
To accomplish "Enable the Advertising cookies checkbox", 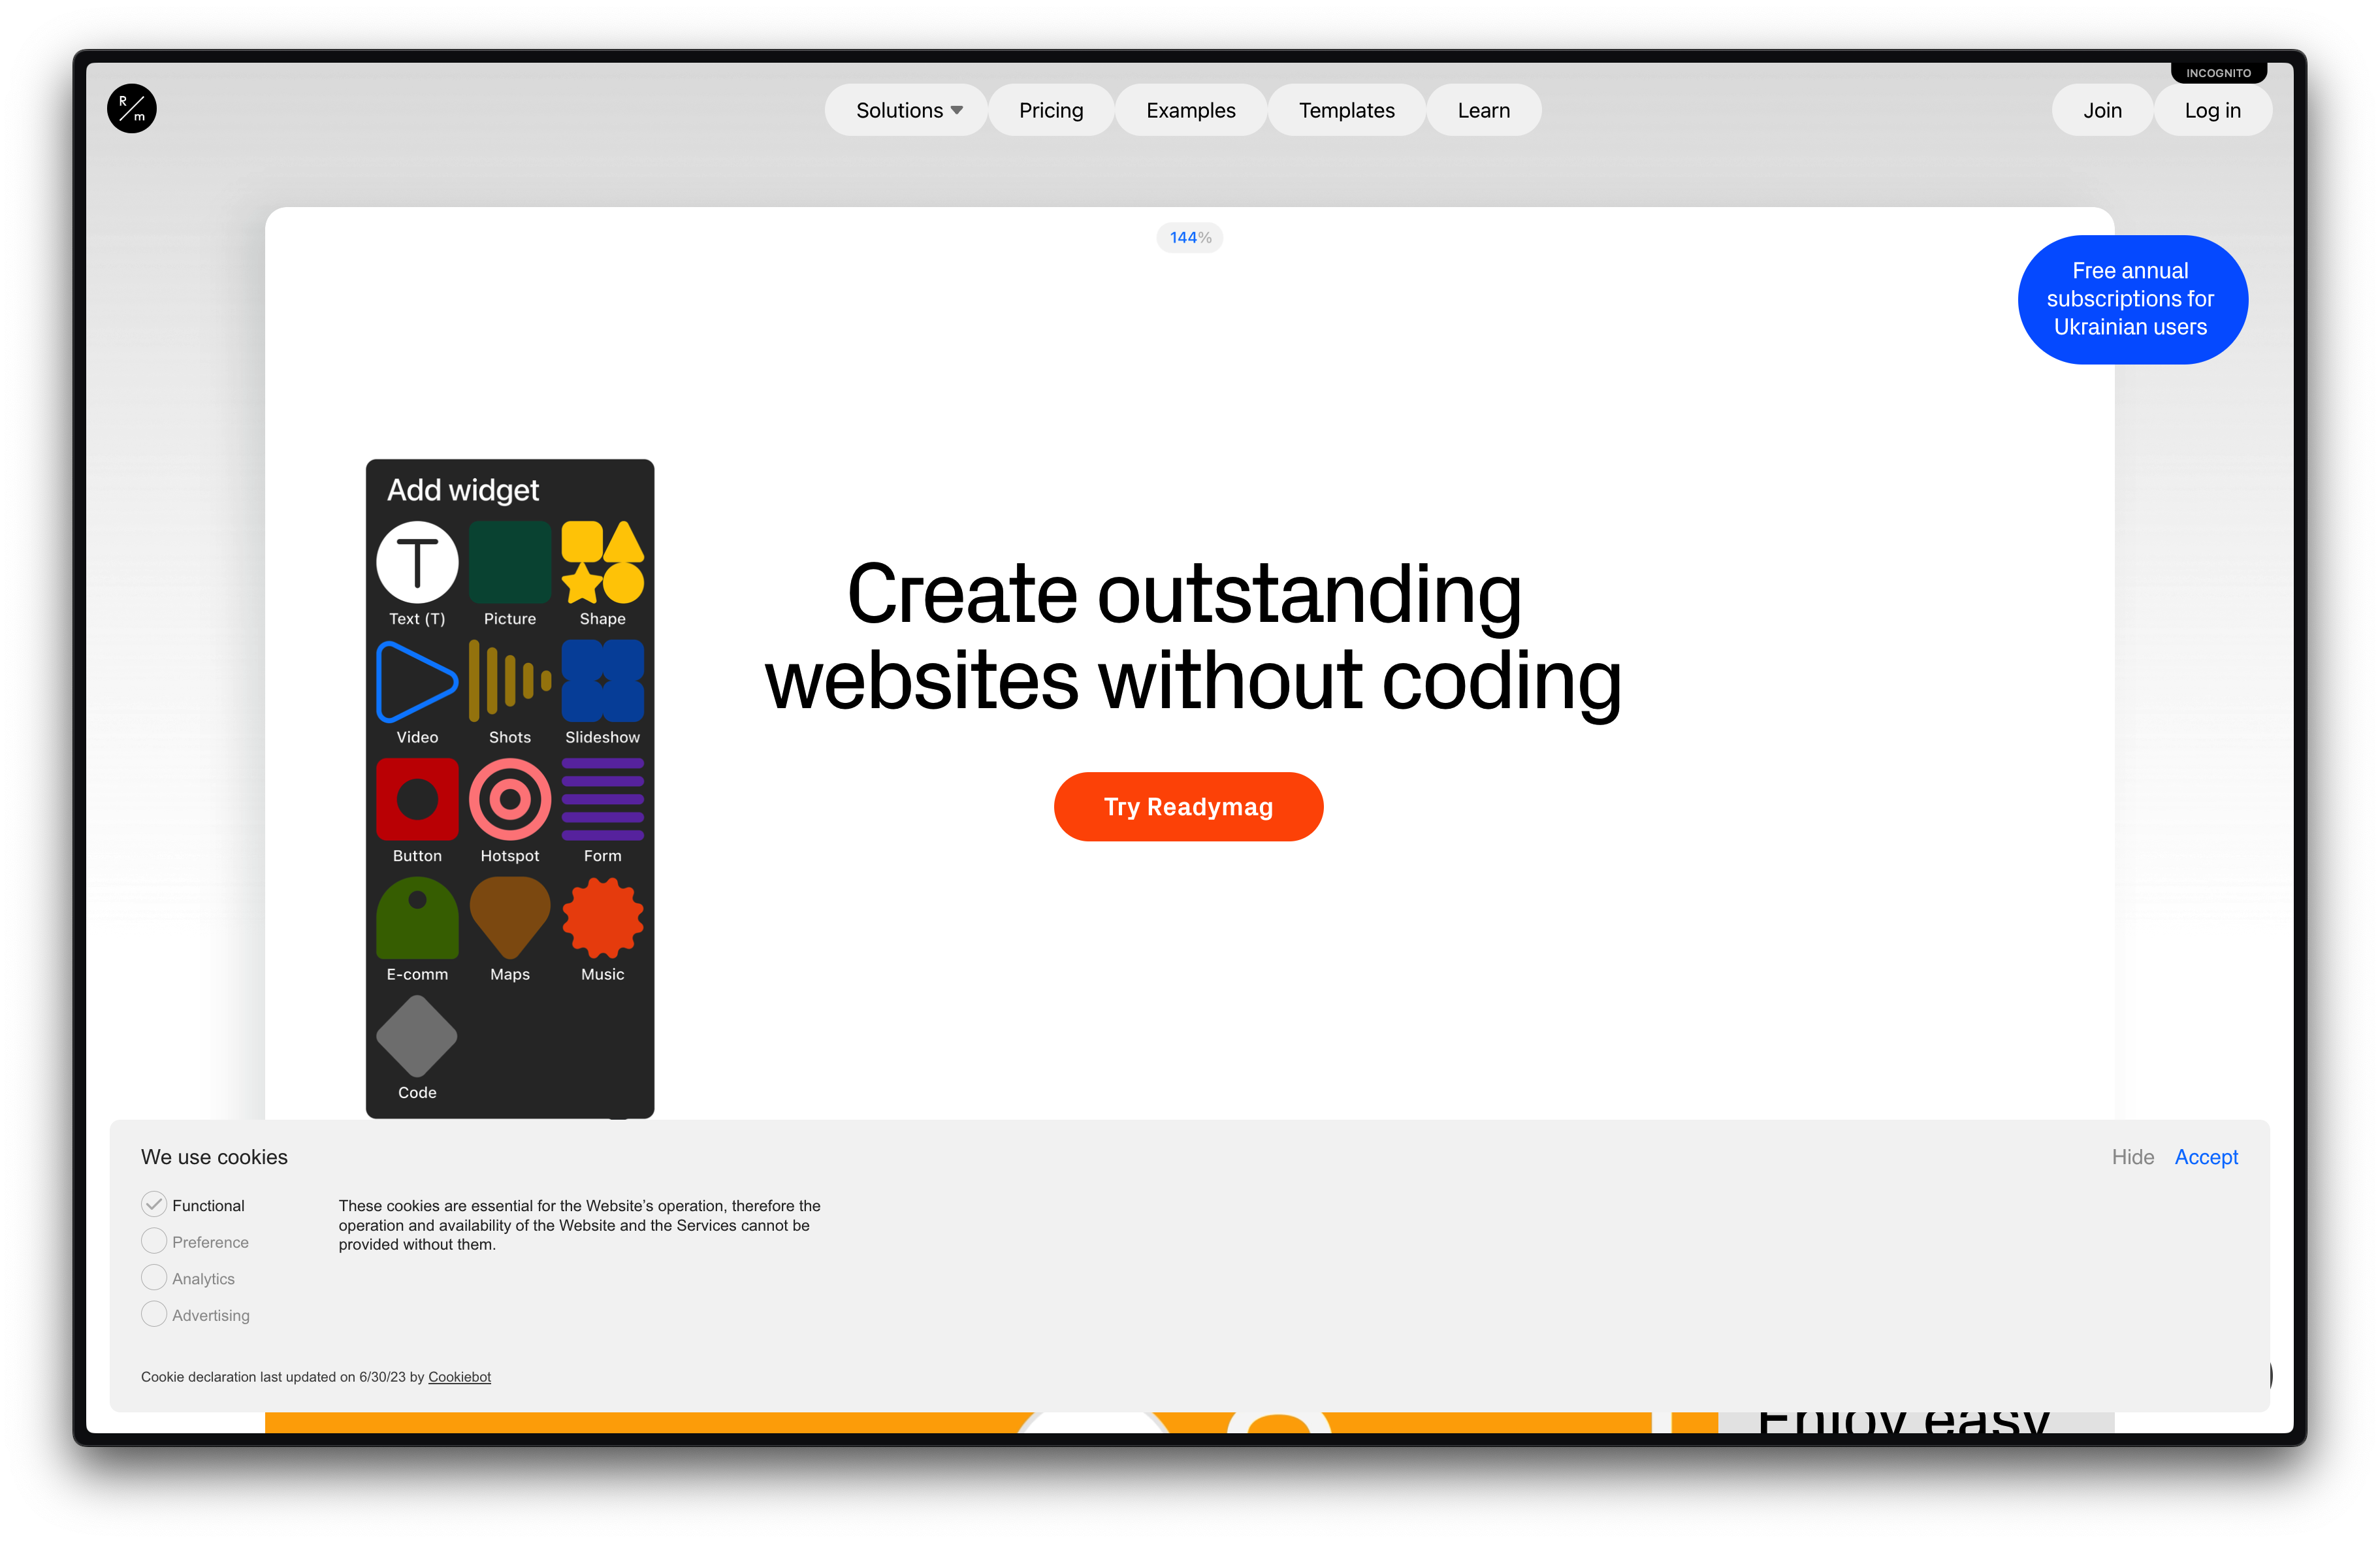I will pos(154,1314).
